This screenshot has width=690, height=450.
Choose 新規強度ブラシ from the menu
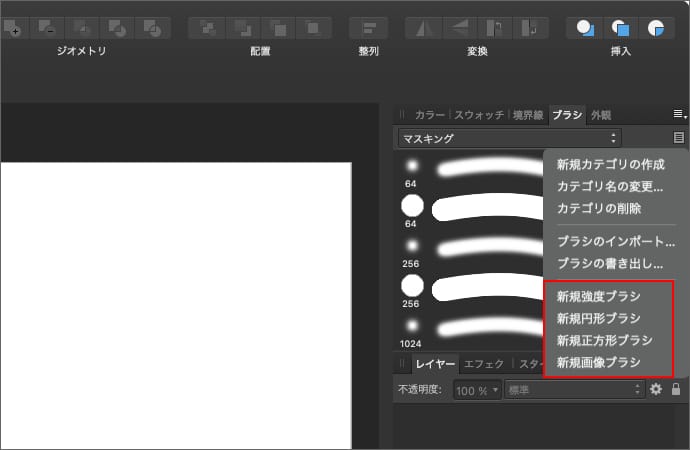pyautogui.click(x=598, y=296)
